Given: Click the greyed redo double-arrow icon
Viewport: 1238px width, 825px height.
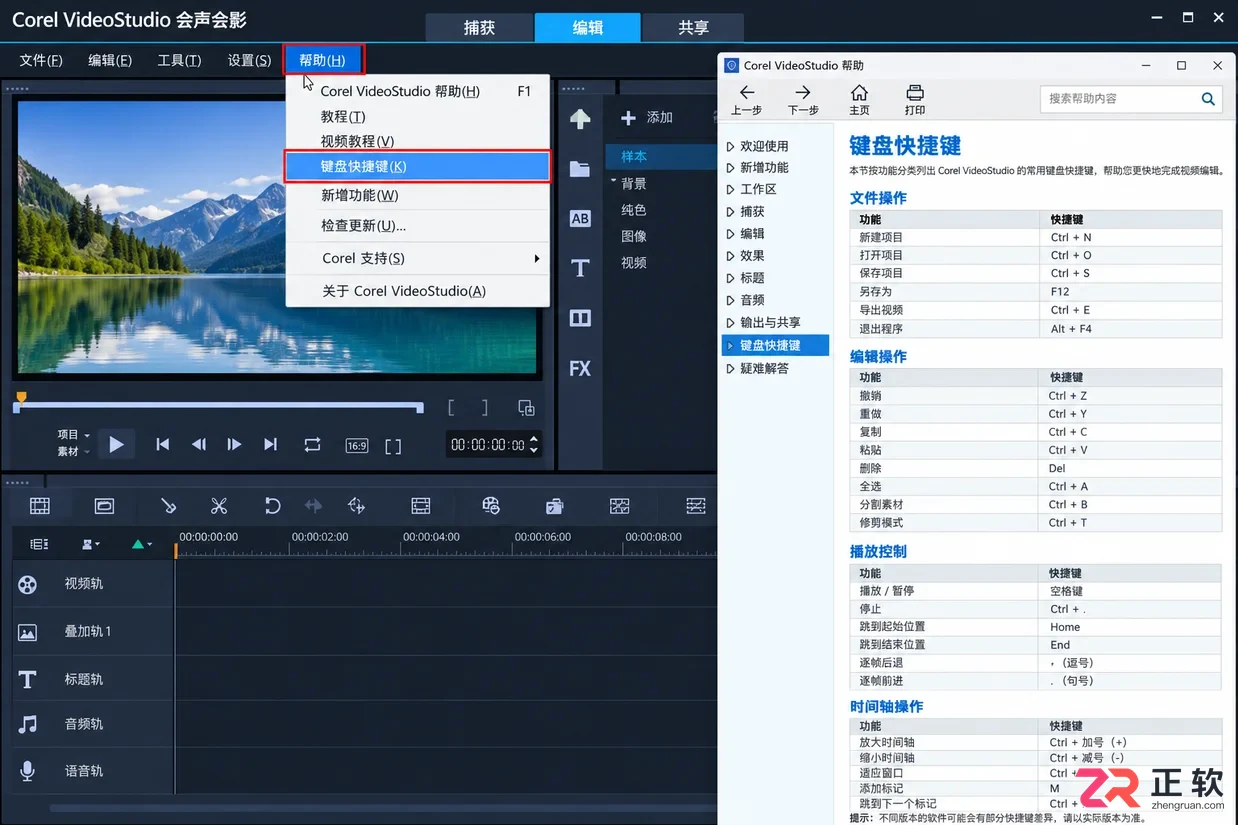Looking at the screenshot, I should point(313,506).
